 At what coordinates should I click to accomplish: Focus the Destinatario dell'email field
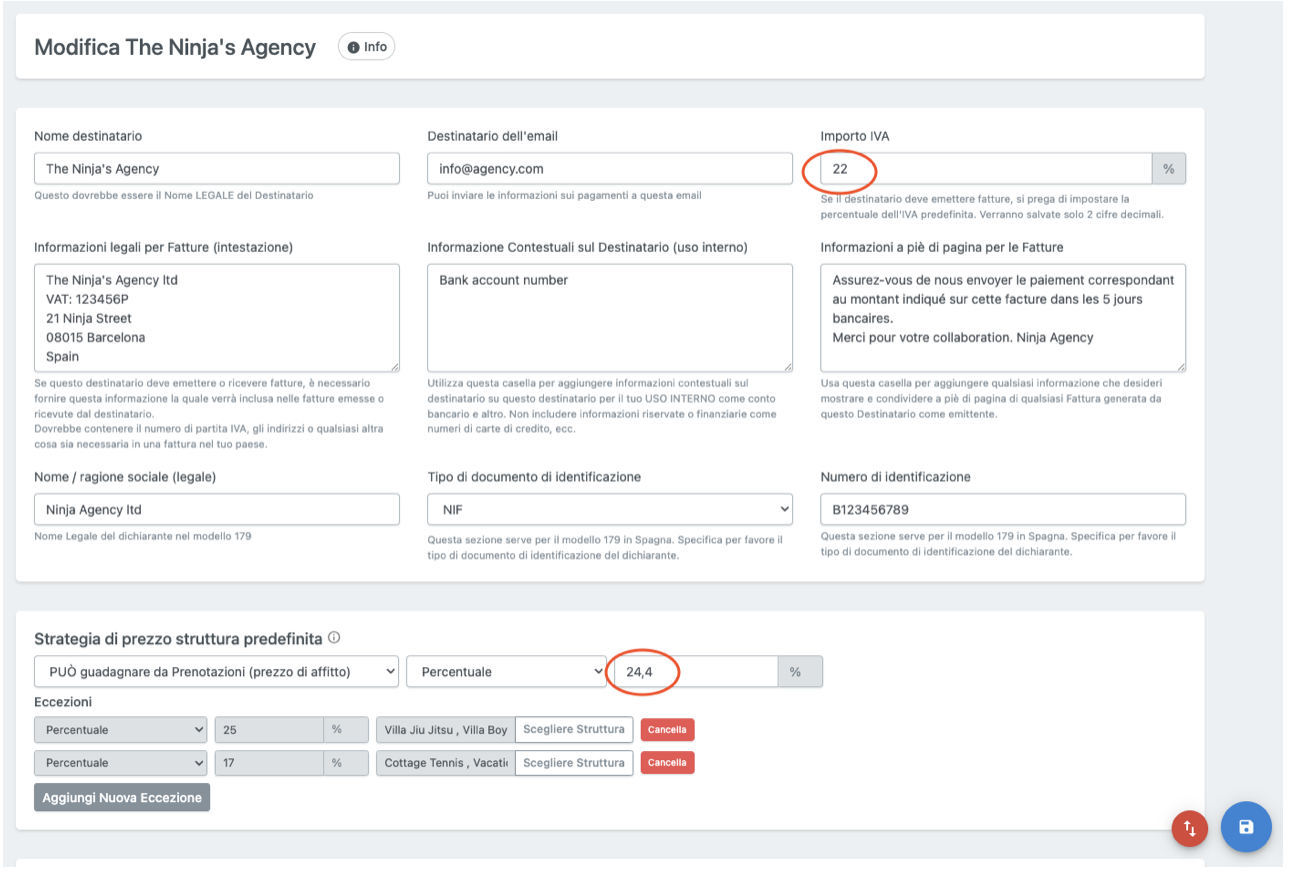(609, 169)
